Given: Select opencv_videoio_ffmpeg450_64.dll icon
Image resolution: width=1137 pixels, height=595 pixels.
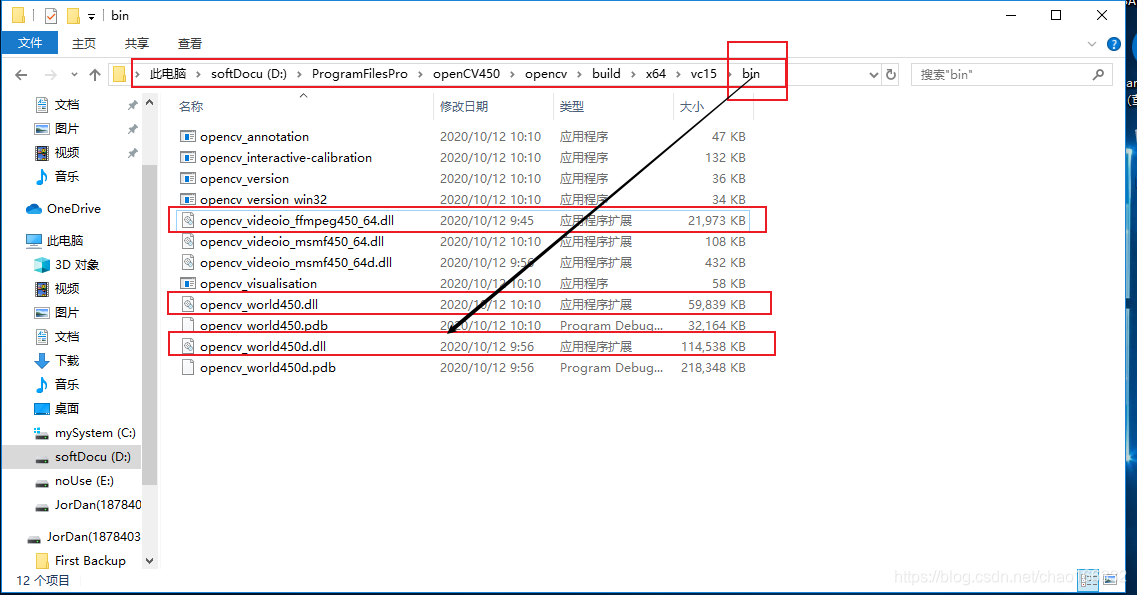Looking at the screenshot, I should pos(188,220).
